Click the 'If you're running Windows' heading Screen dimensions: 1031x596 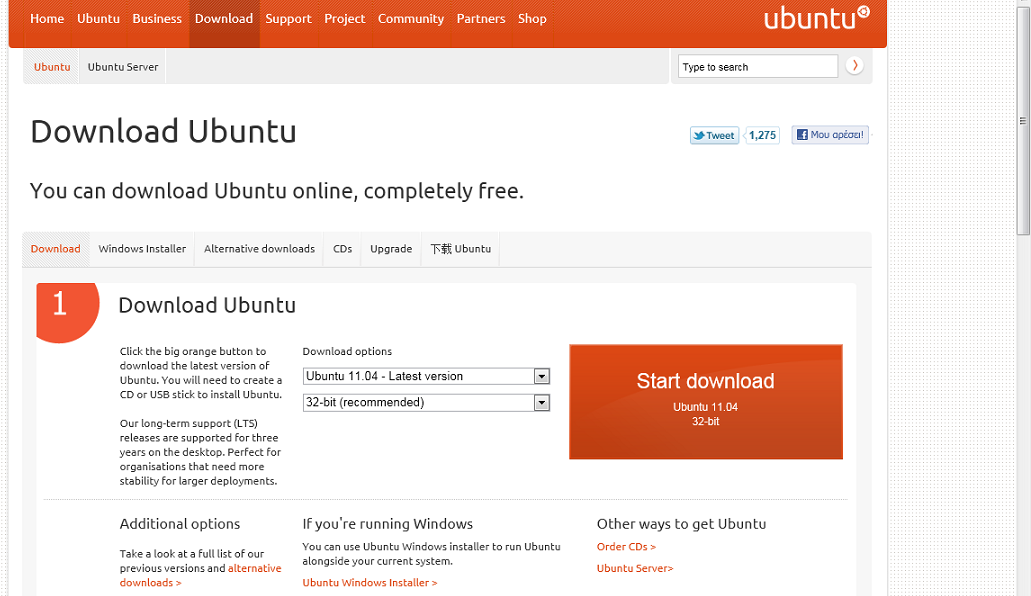click(x=387, y=524)
